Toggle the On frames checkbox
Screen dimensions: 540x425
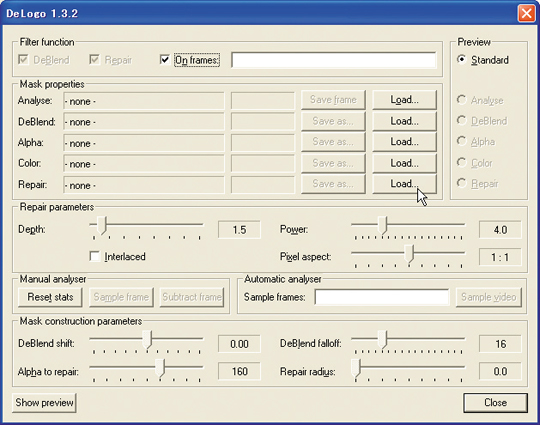pyautogui.click(x=165, y=60)
